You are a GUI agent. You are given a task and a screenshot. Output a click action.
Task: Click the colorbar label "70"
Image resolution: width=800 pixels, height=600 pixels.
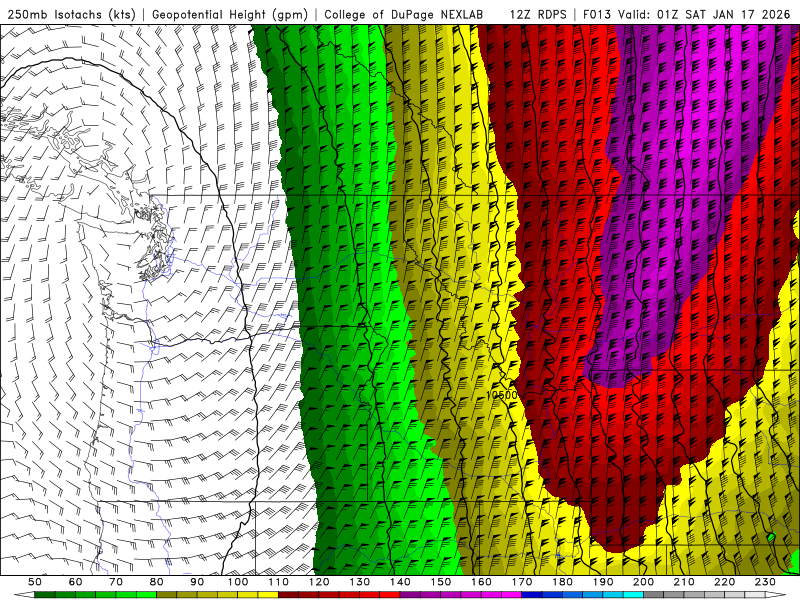[x=116, y=582]
